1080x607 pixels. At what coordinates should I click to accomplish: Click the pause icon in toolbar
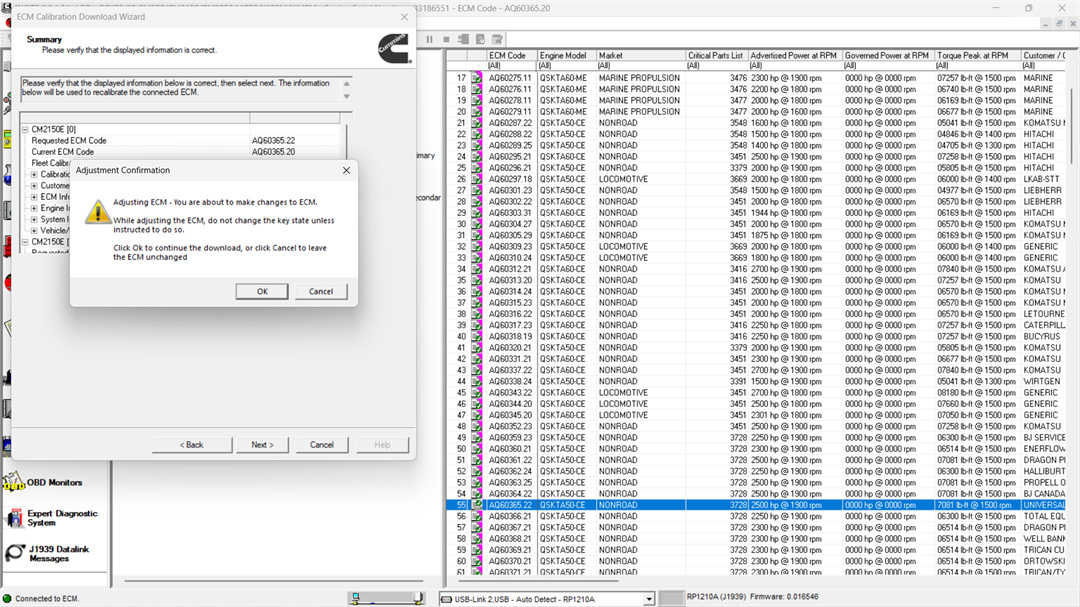[430, 39]
